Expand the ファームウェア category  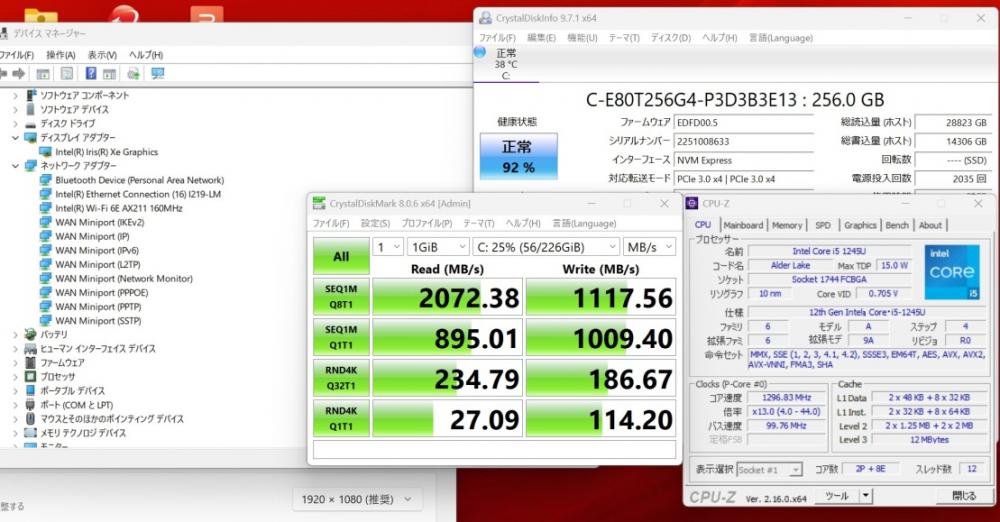(x=15, y=362)
